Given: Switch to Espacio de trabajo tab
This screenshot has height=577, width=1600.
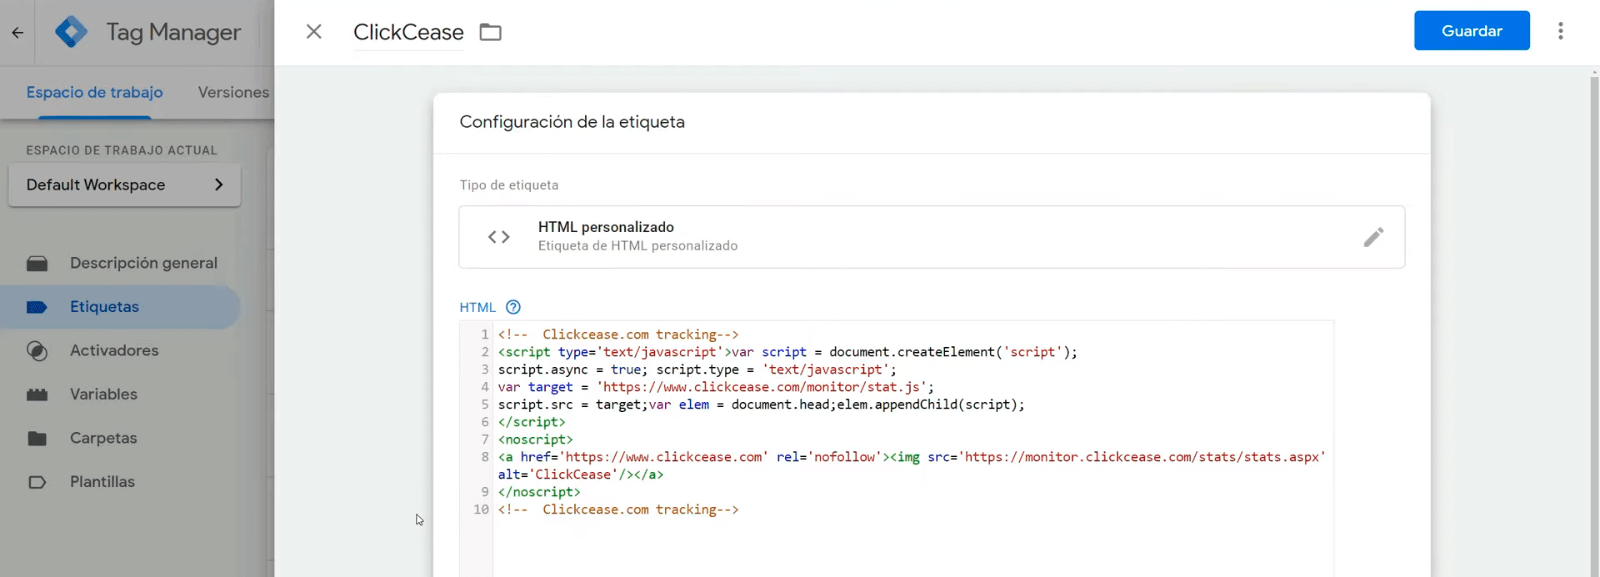Looking at the screenshot, I should pyautogui.click(x=94, y=92).
